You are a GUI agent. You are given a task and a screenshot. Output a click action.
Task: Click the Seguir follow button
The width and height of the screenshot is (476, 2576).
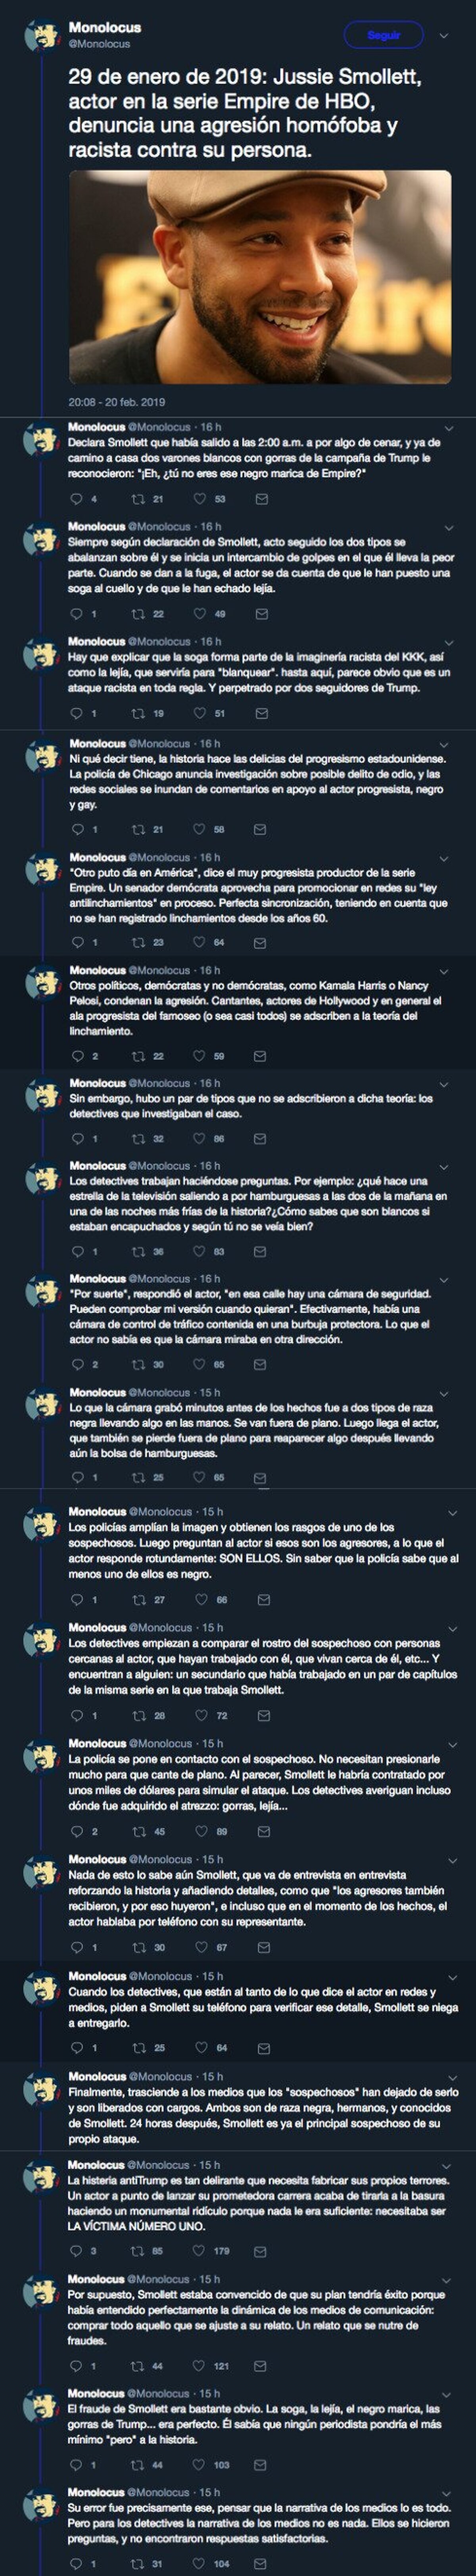[x=383, y=35]
